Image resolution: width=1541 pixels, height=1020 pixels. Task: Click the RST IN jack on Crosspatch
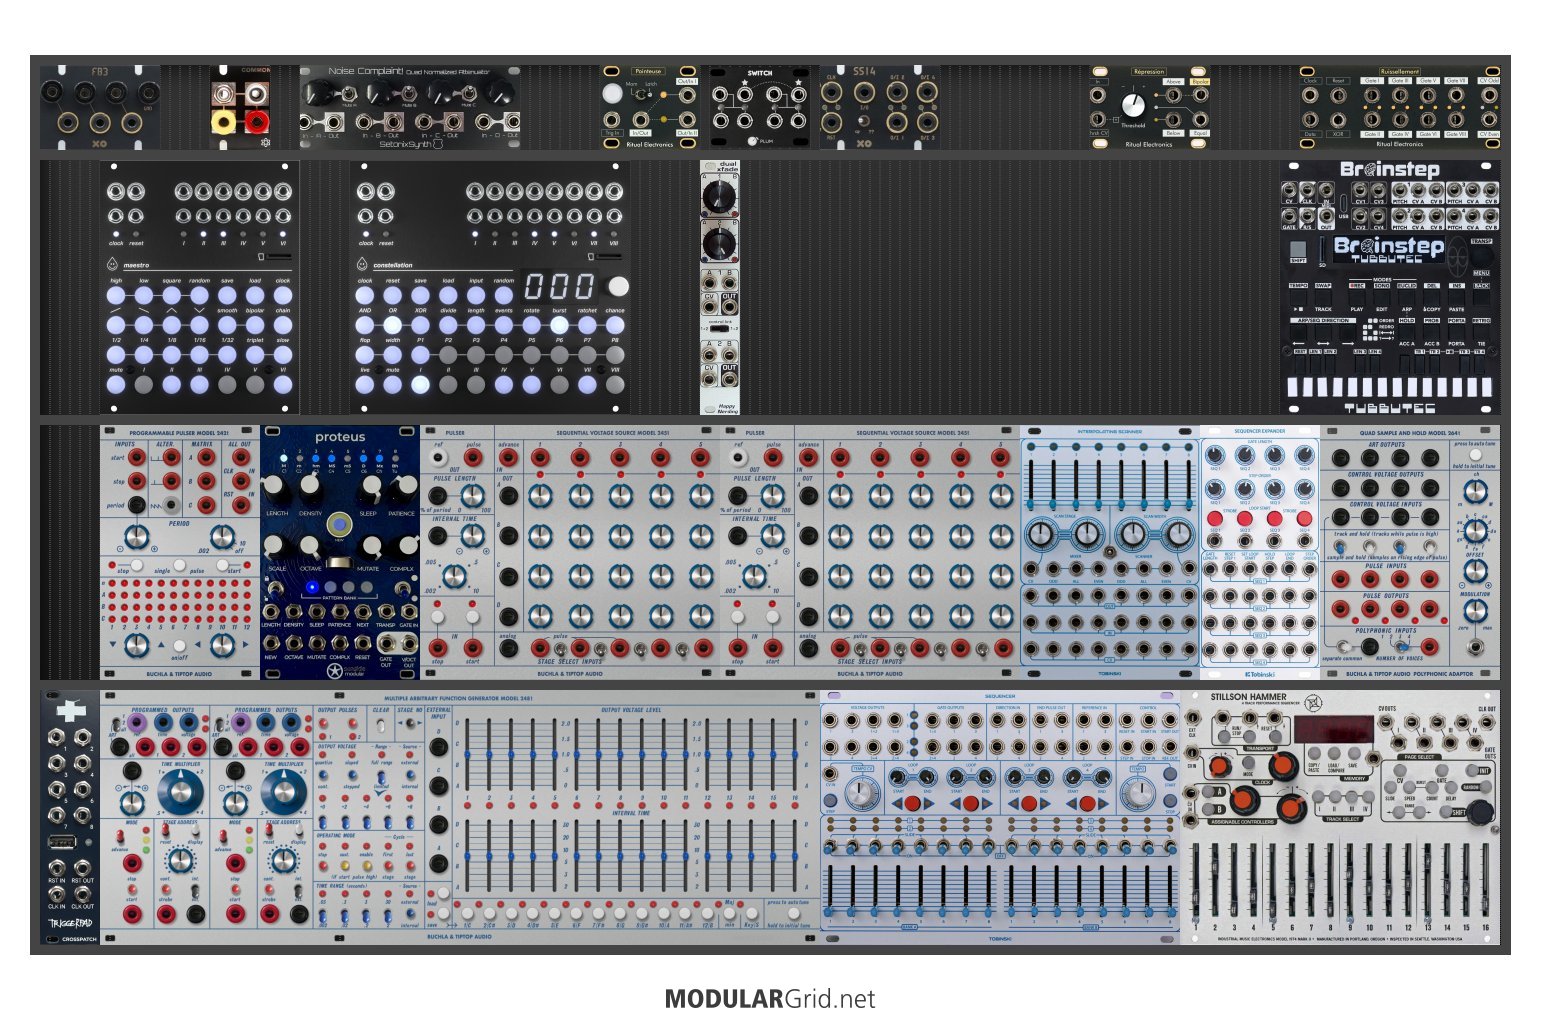pyautogui.click(x=57, y=868)
